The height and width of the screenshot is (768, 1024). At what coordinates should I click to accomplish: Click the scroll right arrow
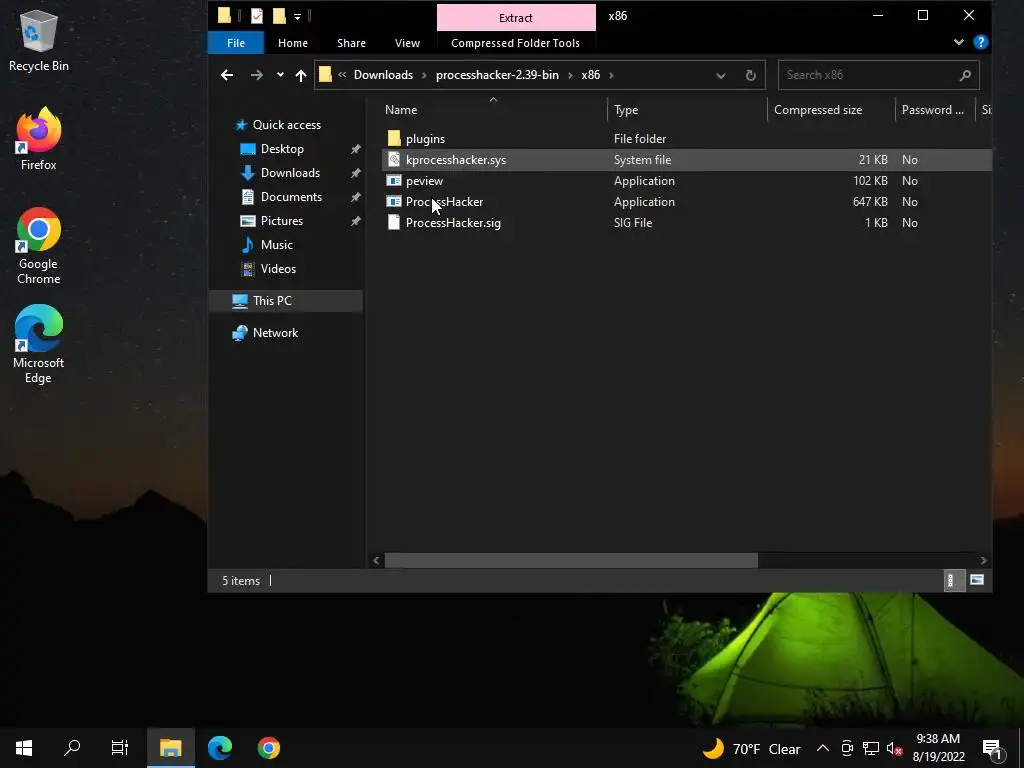(x=983, y=560)
